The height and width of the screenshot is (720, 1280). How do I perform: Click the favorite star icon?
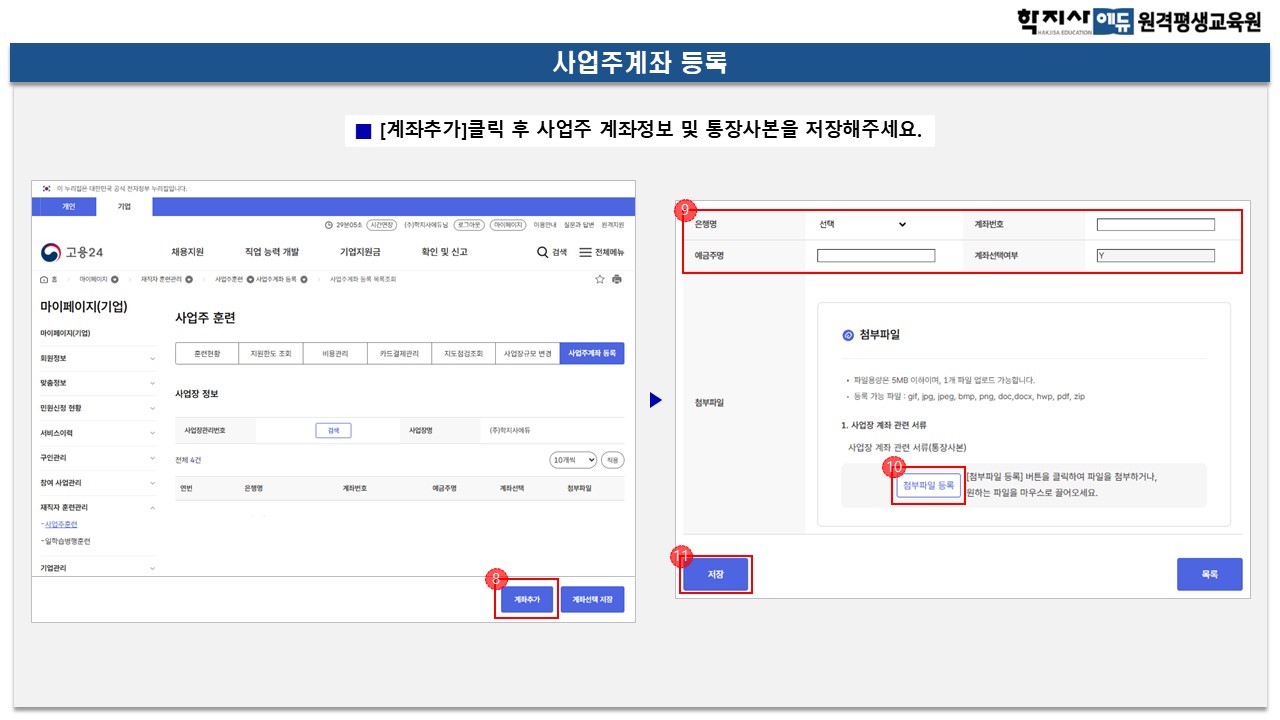pyautogui.click(x=599, y=279)
